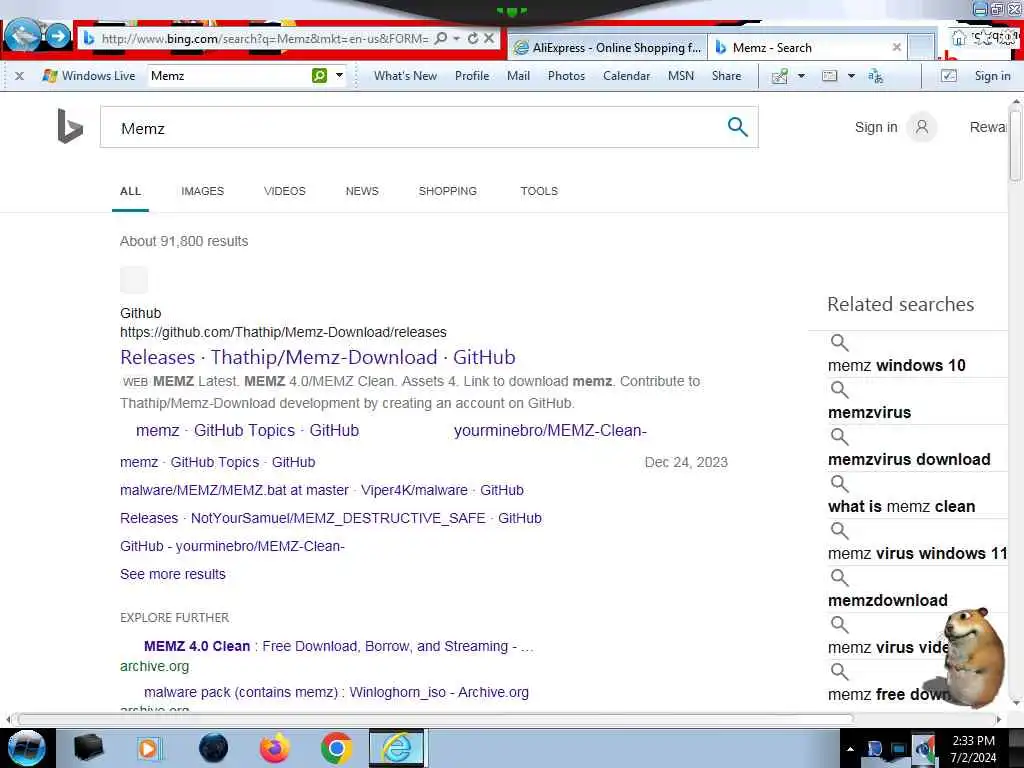Open Google Chrome from the taskbar

point(336,748)
